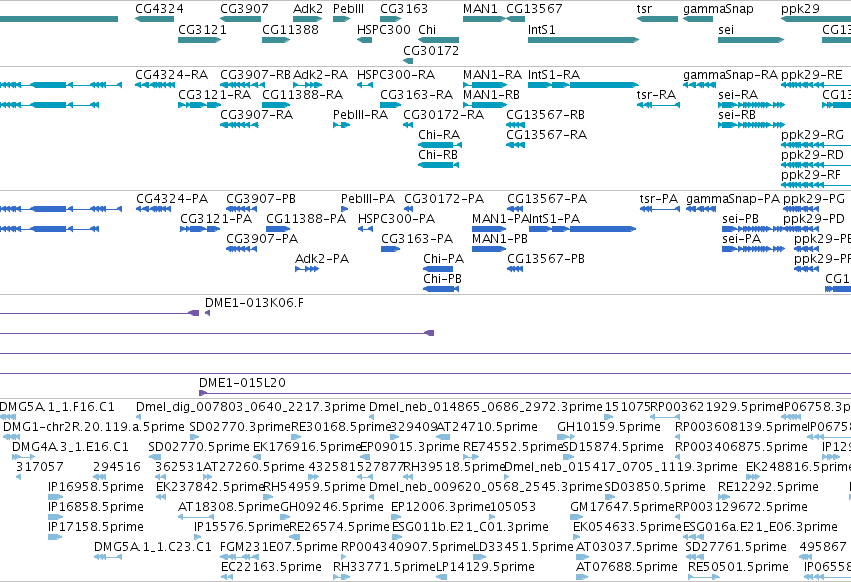Select the IntS1-PA protein glyph

point(582,229)
